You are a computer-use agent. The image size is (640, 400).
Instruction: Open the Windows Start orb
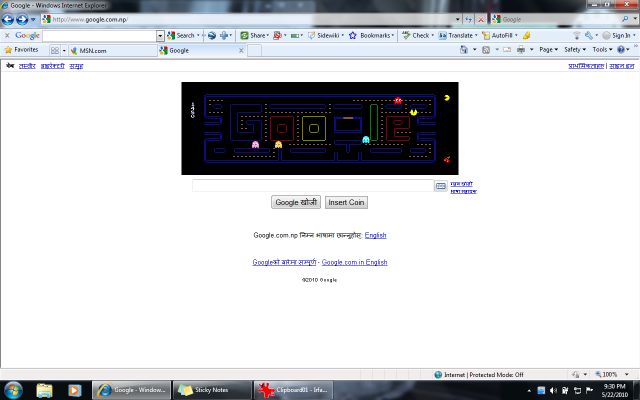click(13, 390)
